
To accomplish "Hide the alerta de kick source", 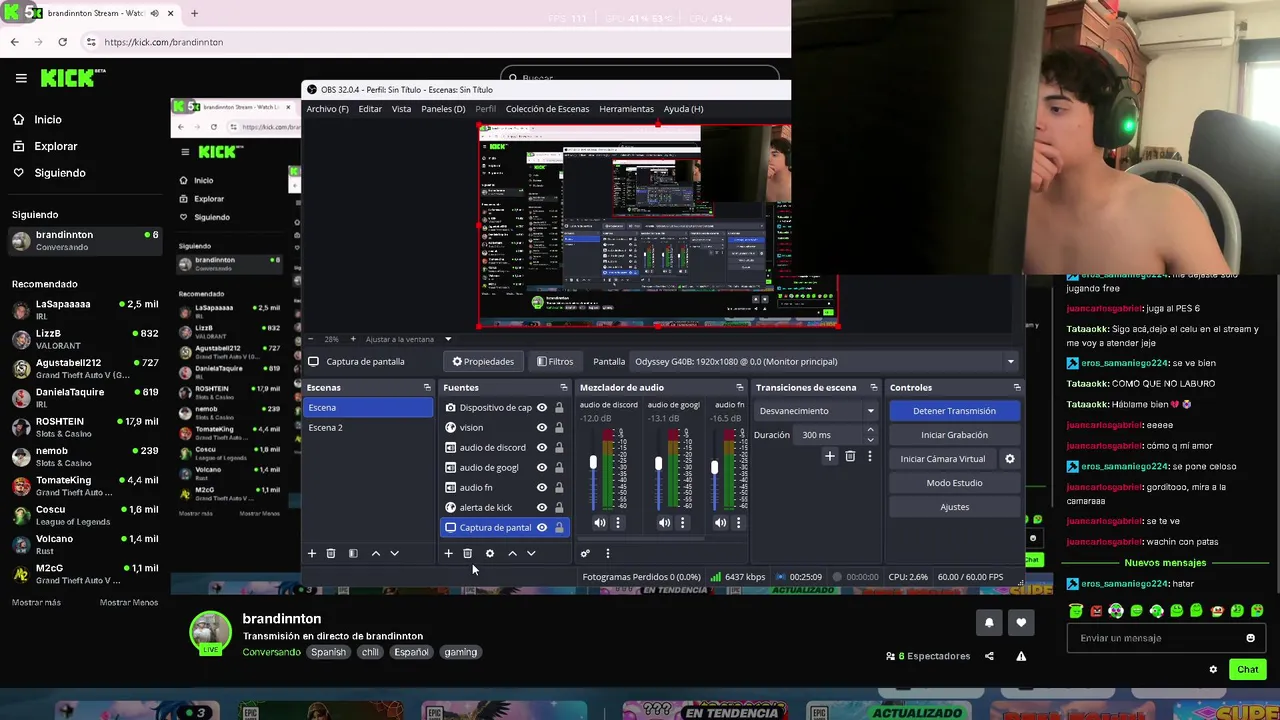I will pos(542,507).
